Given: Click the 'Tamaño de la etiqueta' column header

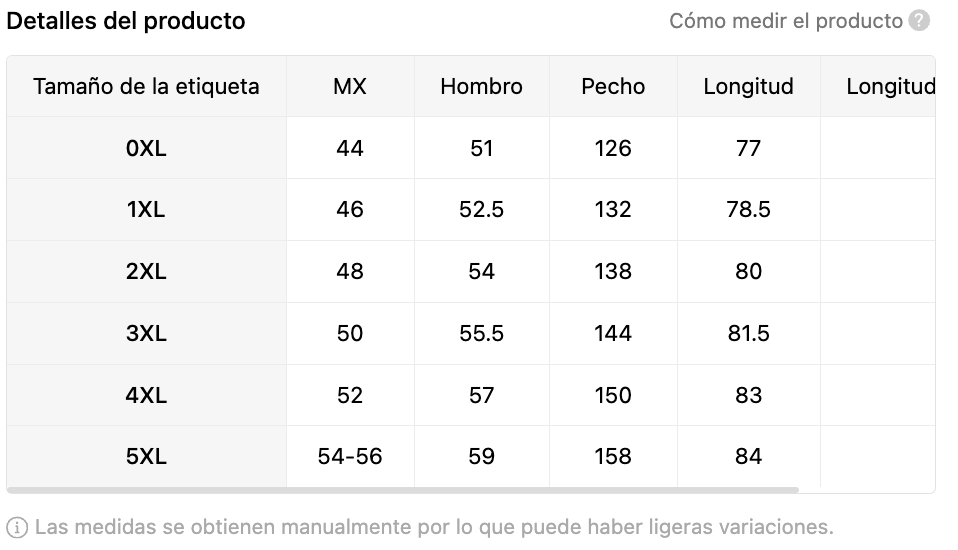Looking at the screenshot, I should (146, 86).
